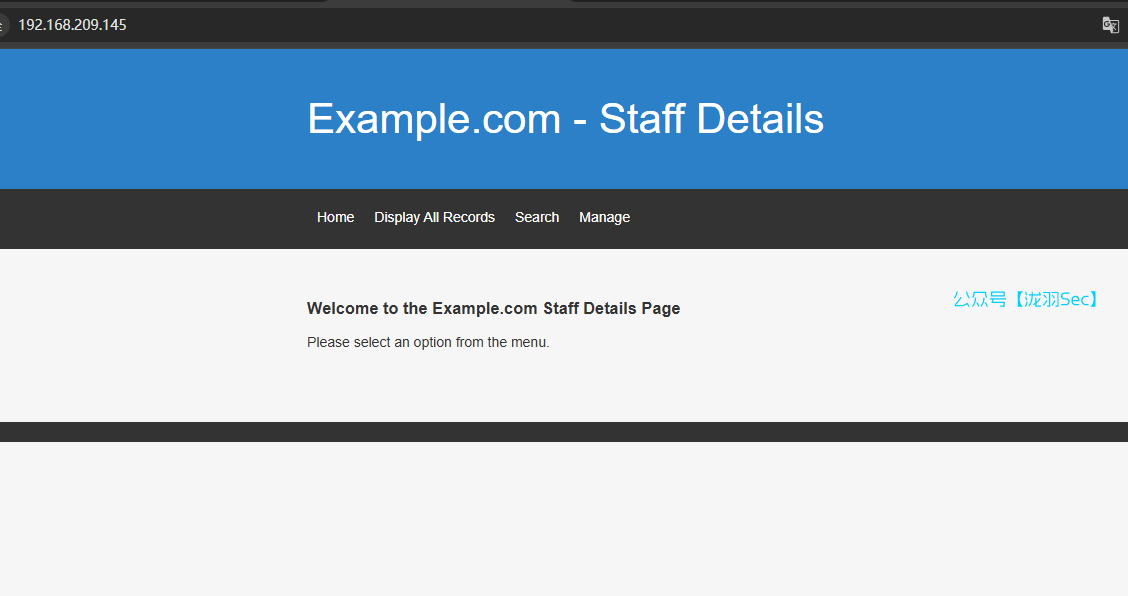Image resolution: width=1128 pixels, height=596 pixels.
Task: Select Manage in the navigation bar
Action: [x=604, y=217]
